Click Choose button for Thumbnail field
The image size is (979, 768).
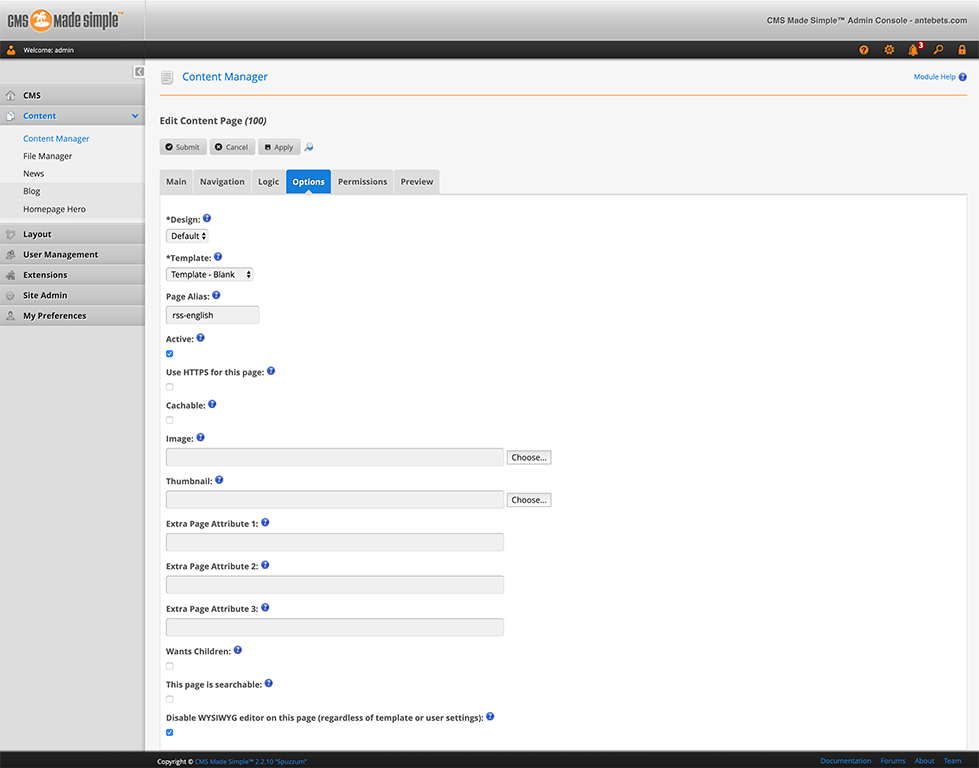[x=528, y=500]
